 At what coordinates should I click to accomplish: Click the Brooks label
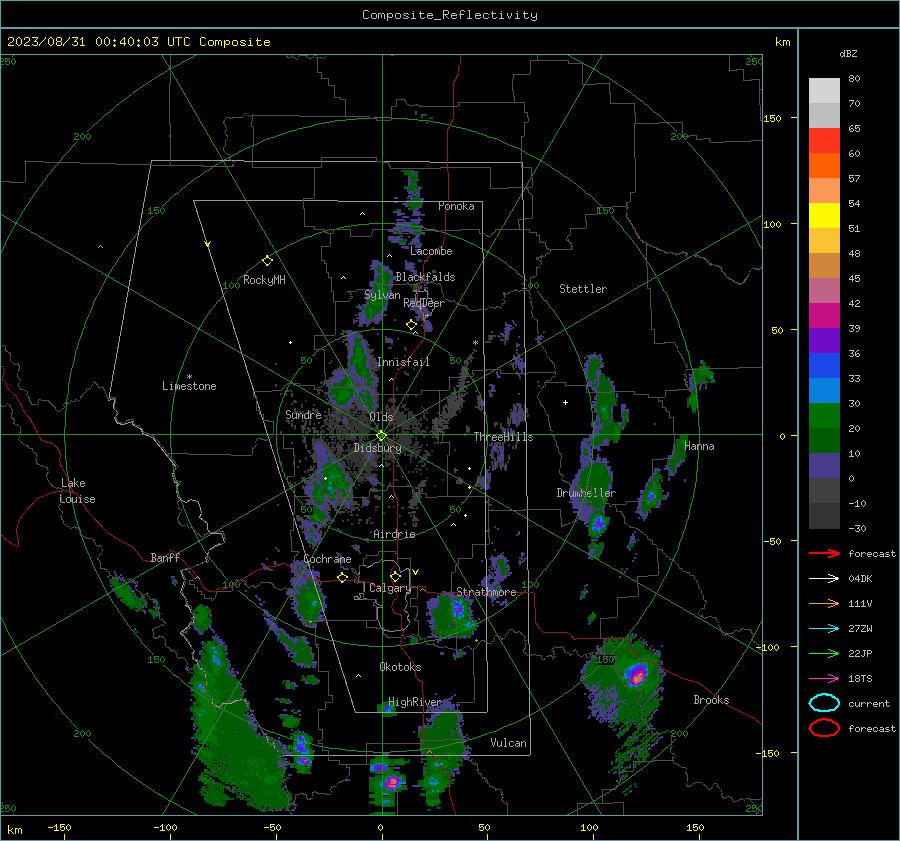[x=711, y=700]
